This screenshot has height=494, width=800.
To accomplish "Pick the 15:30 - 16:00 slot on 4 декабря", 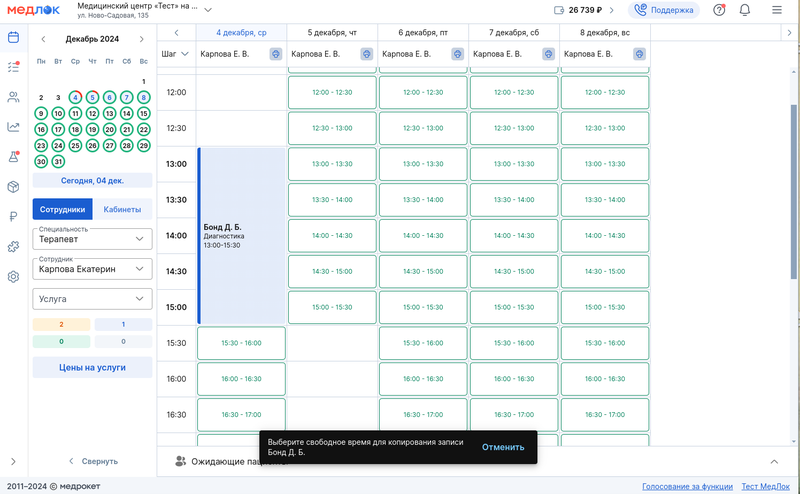I will 241,343.
